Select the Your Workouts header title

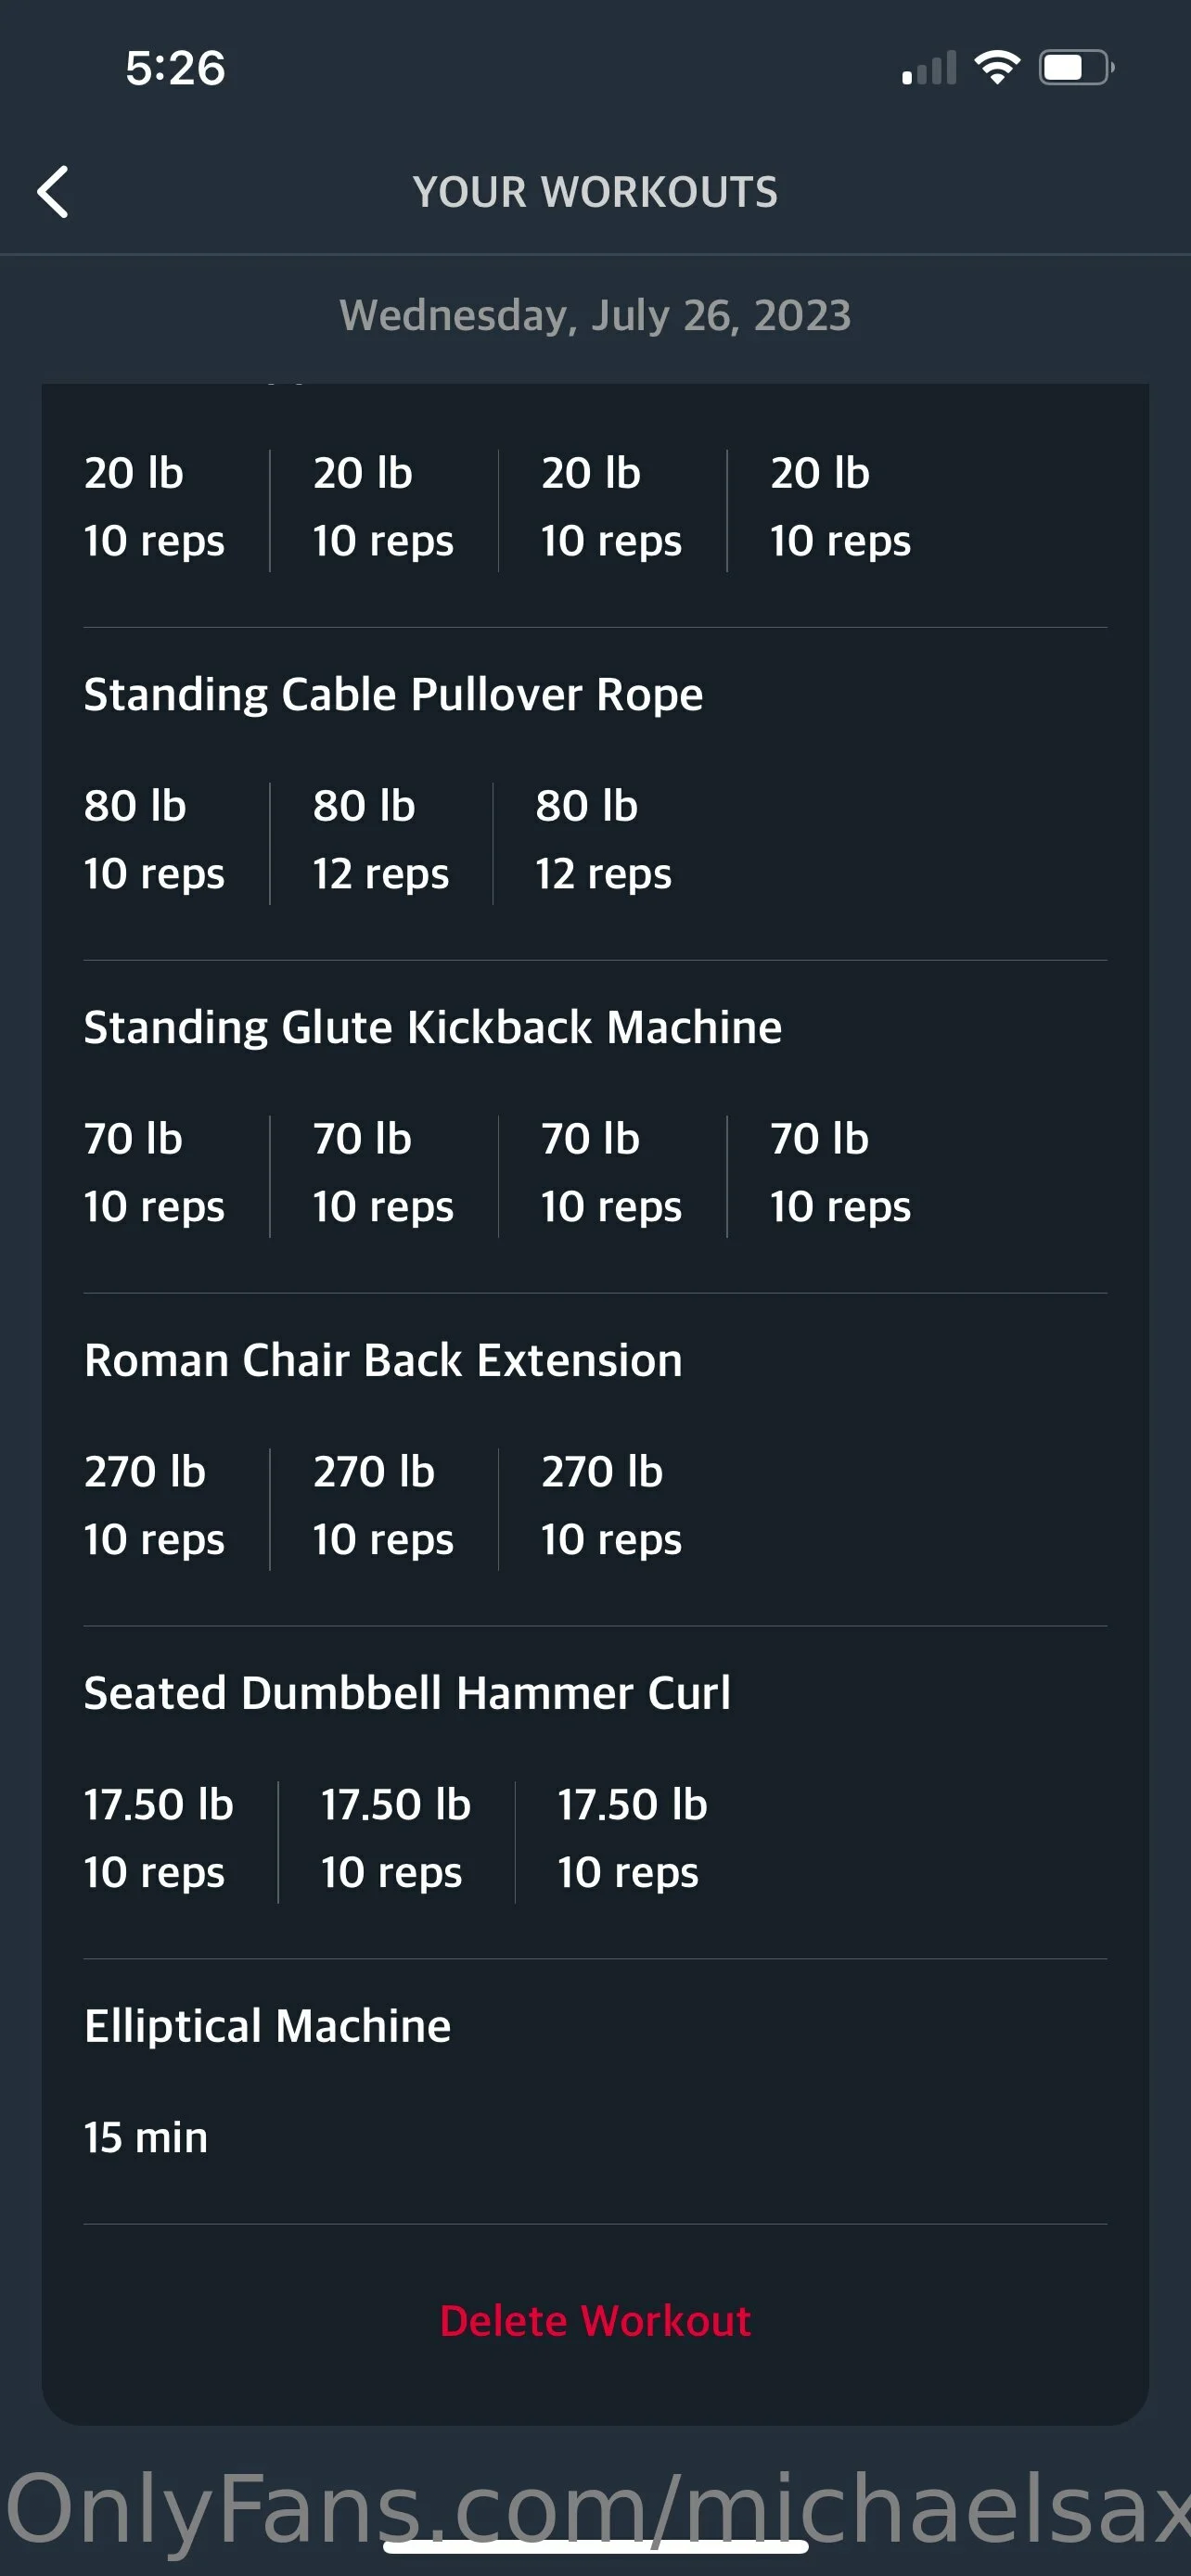pyautogui.click(x=595, y=192)
